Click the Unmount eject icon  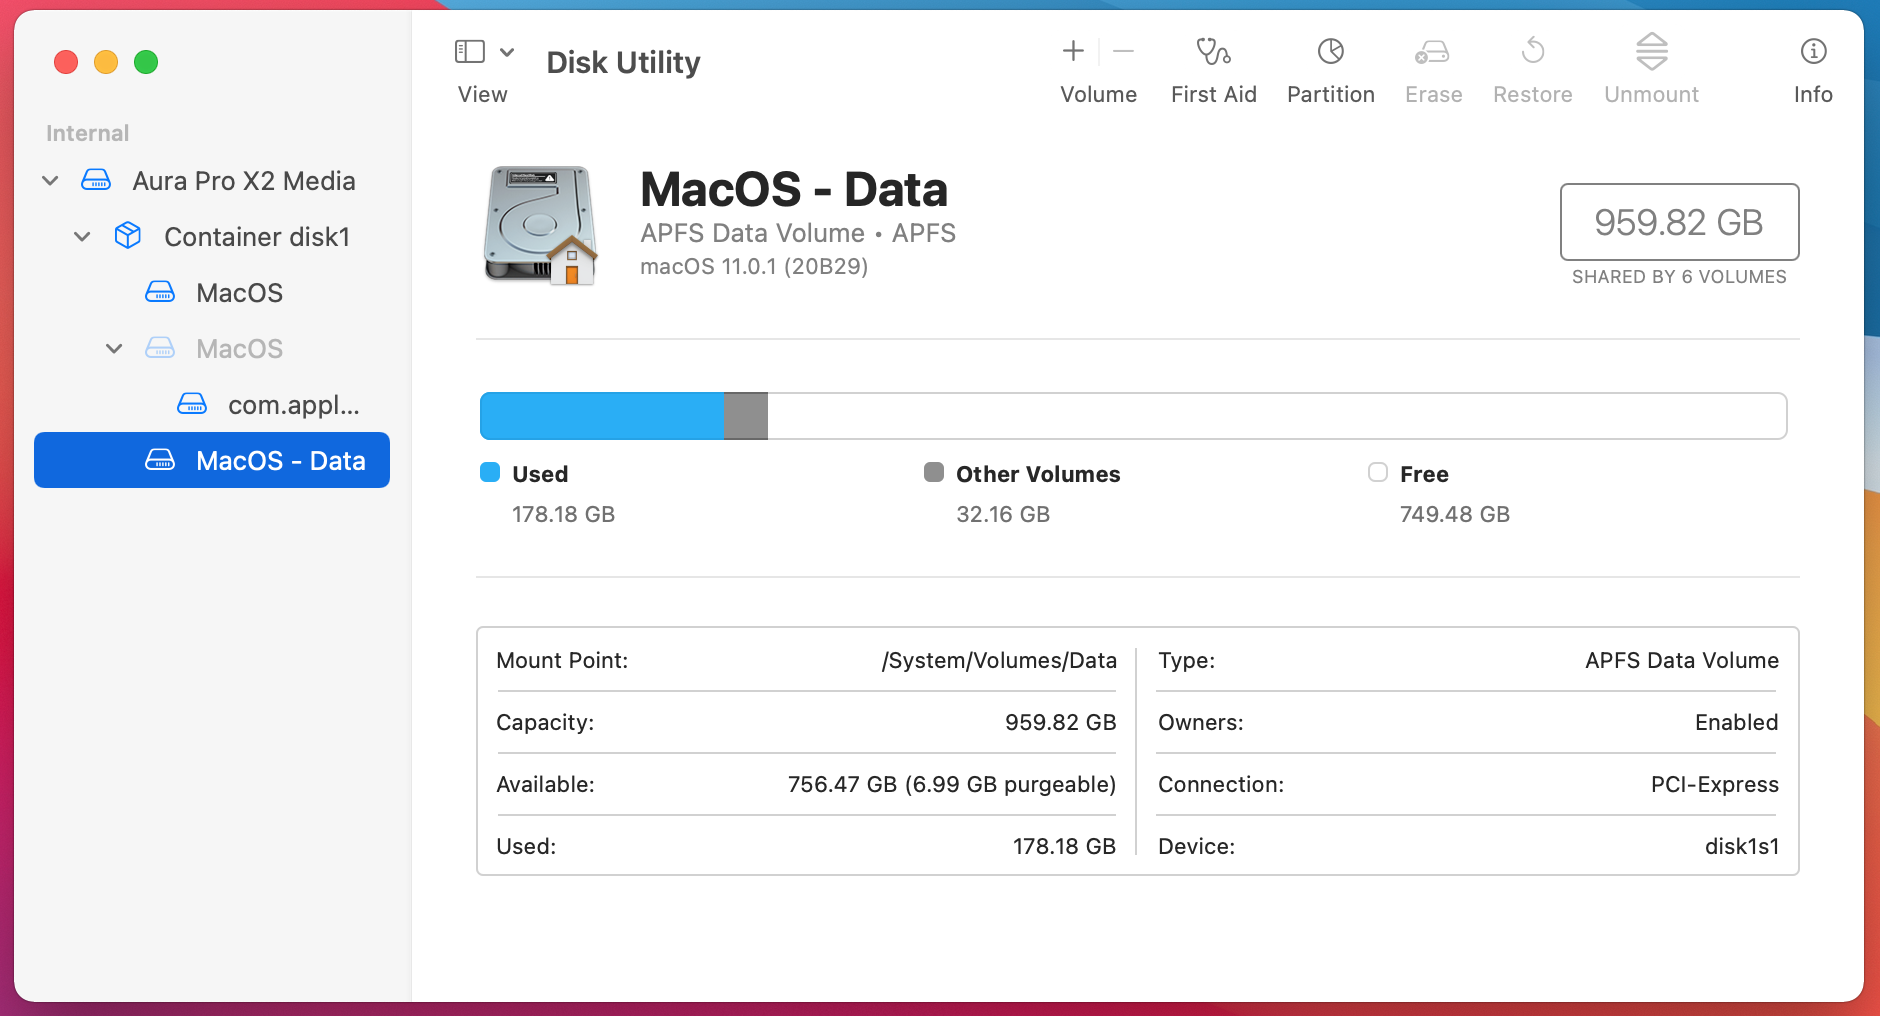pos(1652,51)
